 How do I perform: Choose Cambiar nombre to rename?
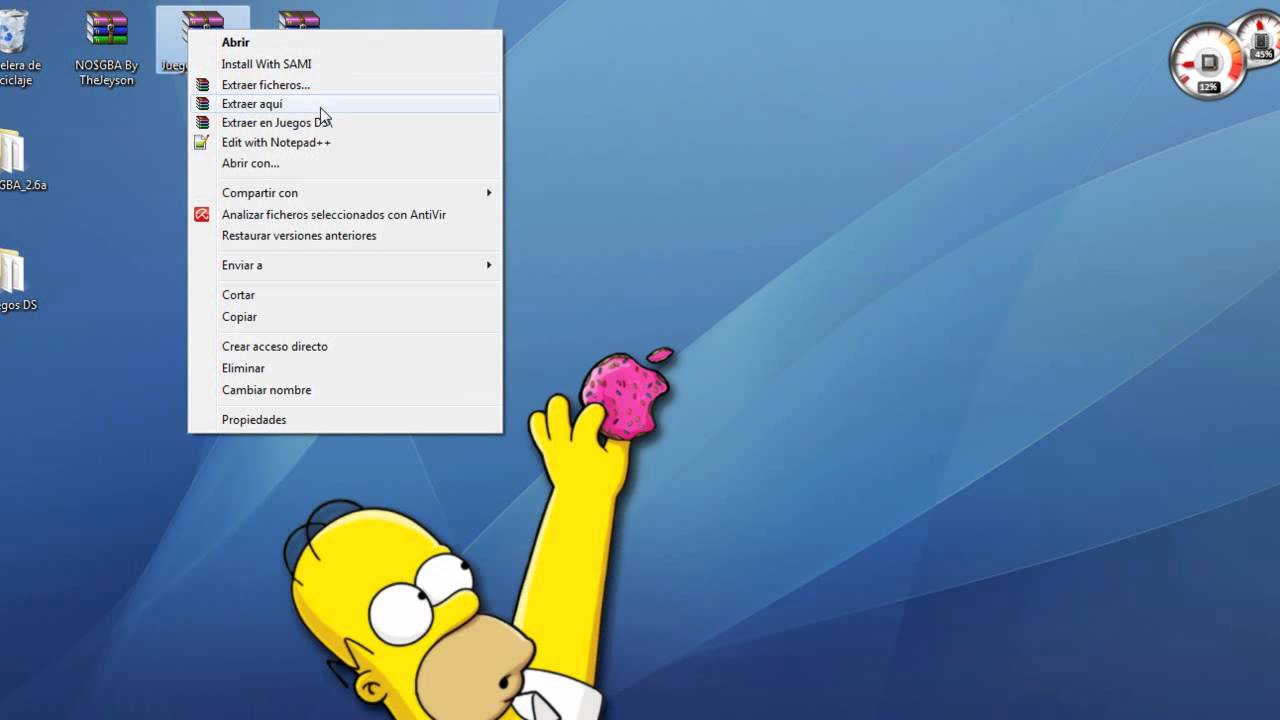[345, 390]
